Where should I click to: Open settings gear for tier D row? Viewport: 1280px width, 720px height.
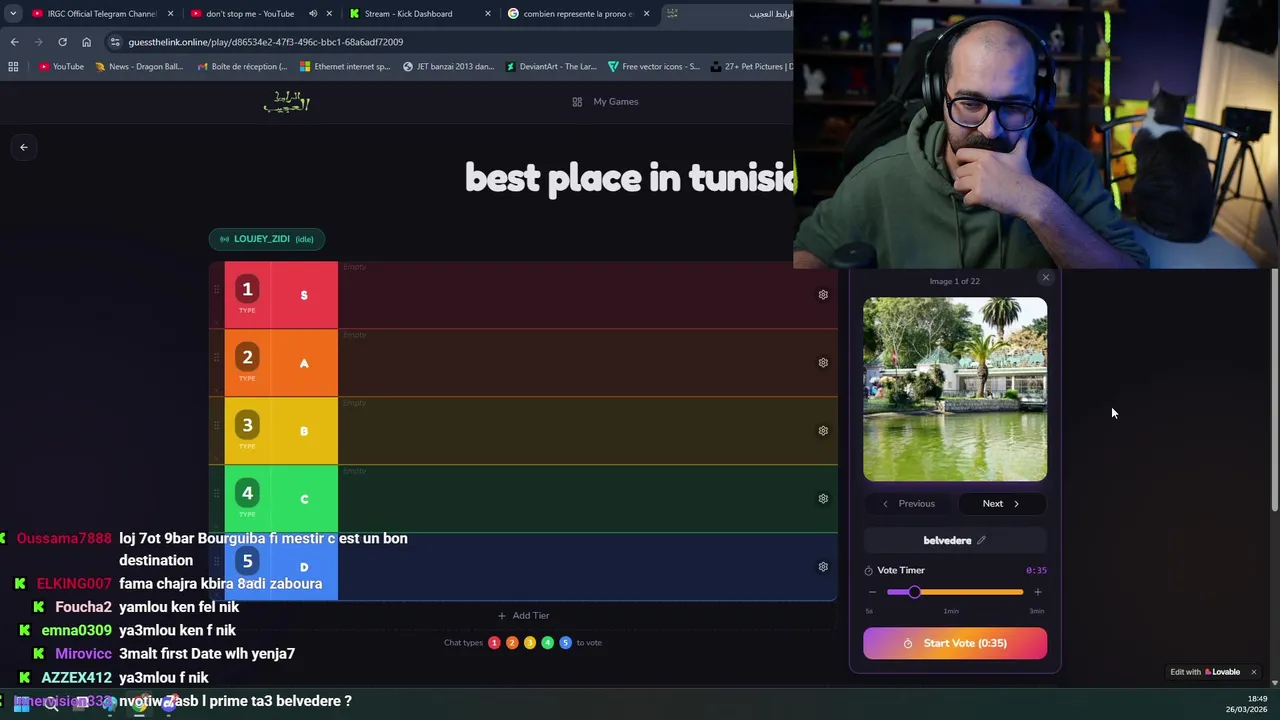[823, 567]
